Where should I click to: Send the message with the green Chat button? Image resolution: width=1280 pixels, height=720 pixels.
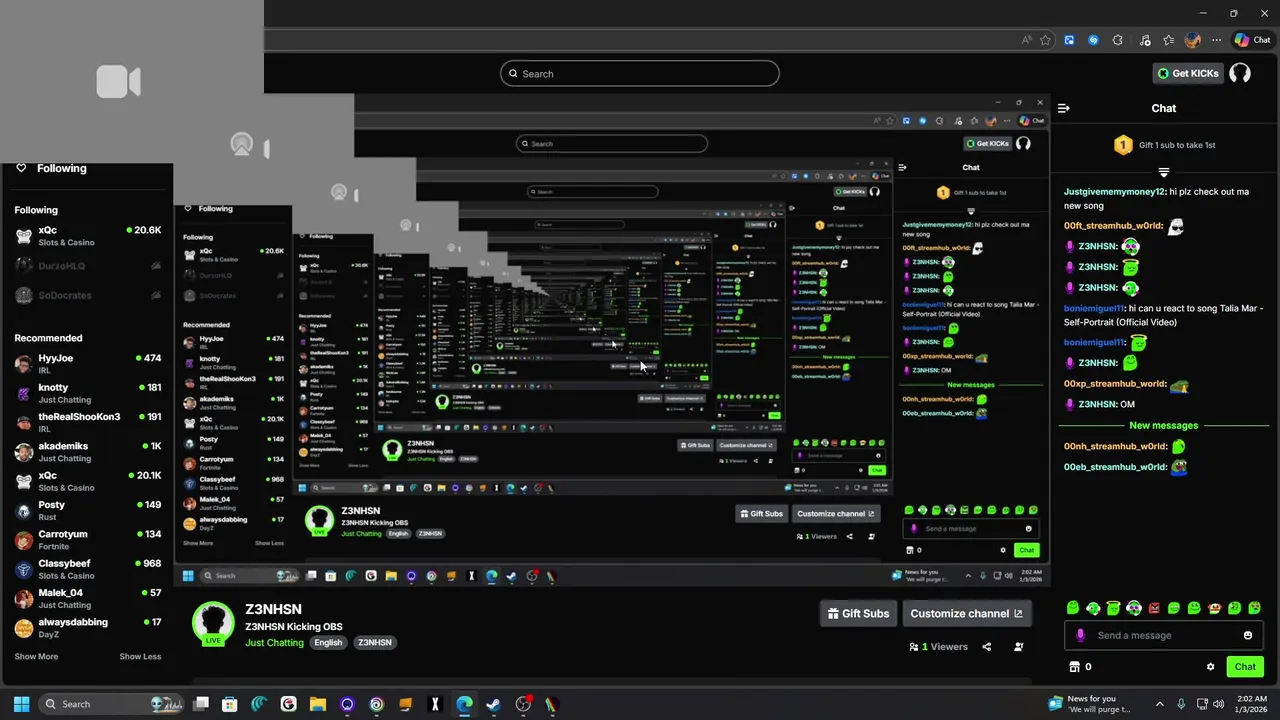pyautogui.click(x=1245, y=667)
